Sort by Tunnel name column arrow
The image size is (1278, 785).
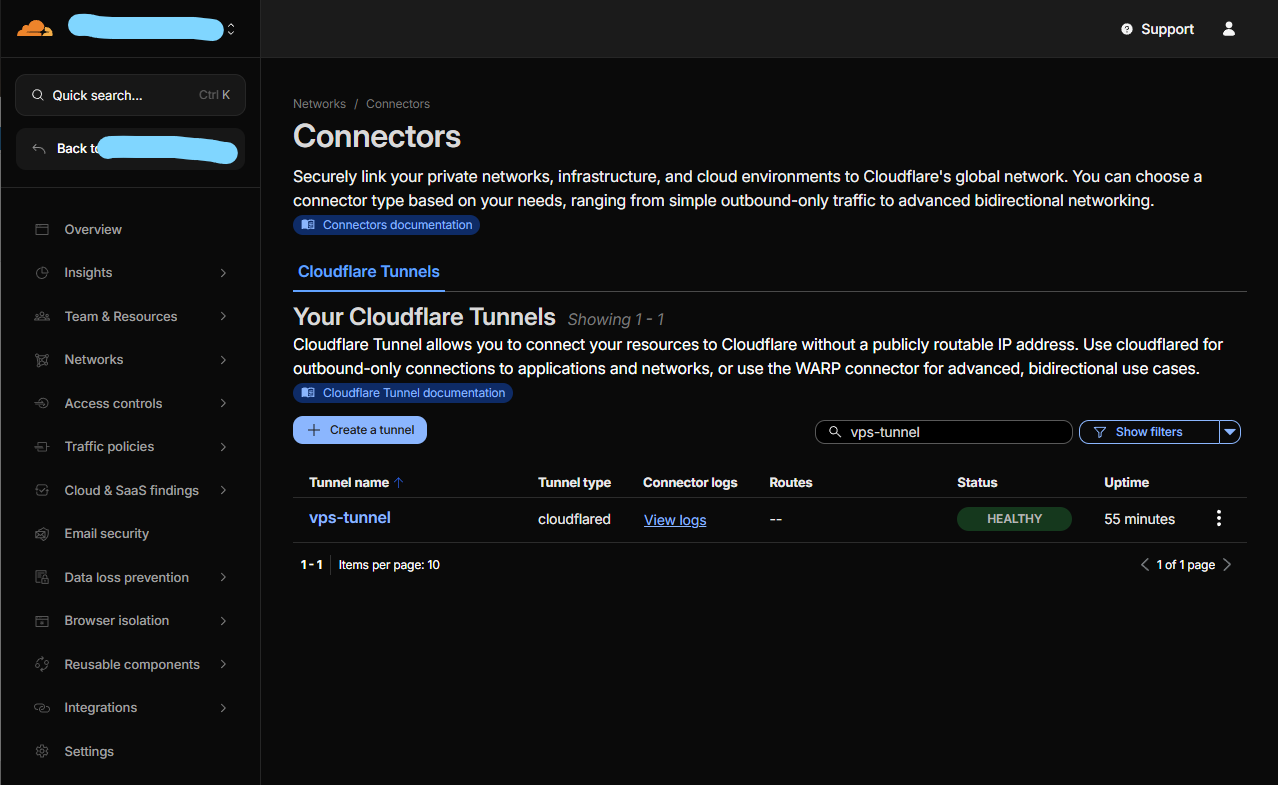(399, 482)
